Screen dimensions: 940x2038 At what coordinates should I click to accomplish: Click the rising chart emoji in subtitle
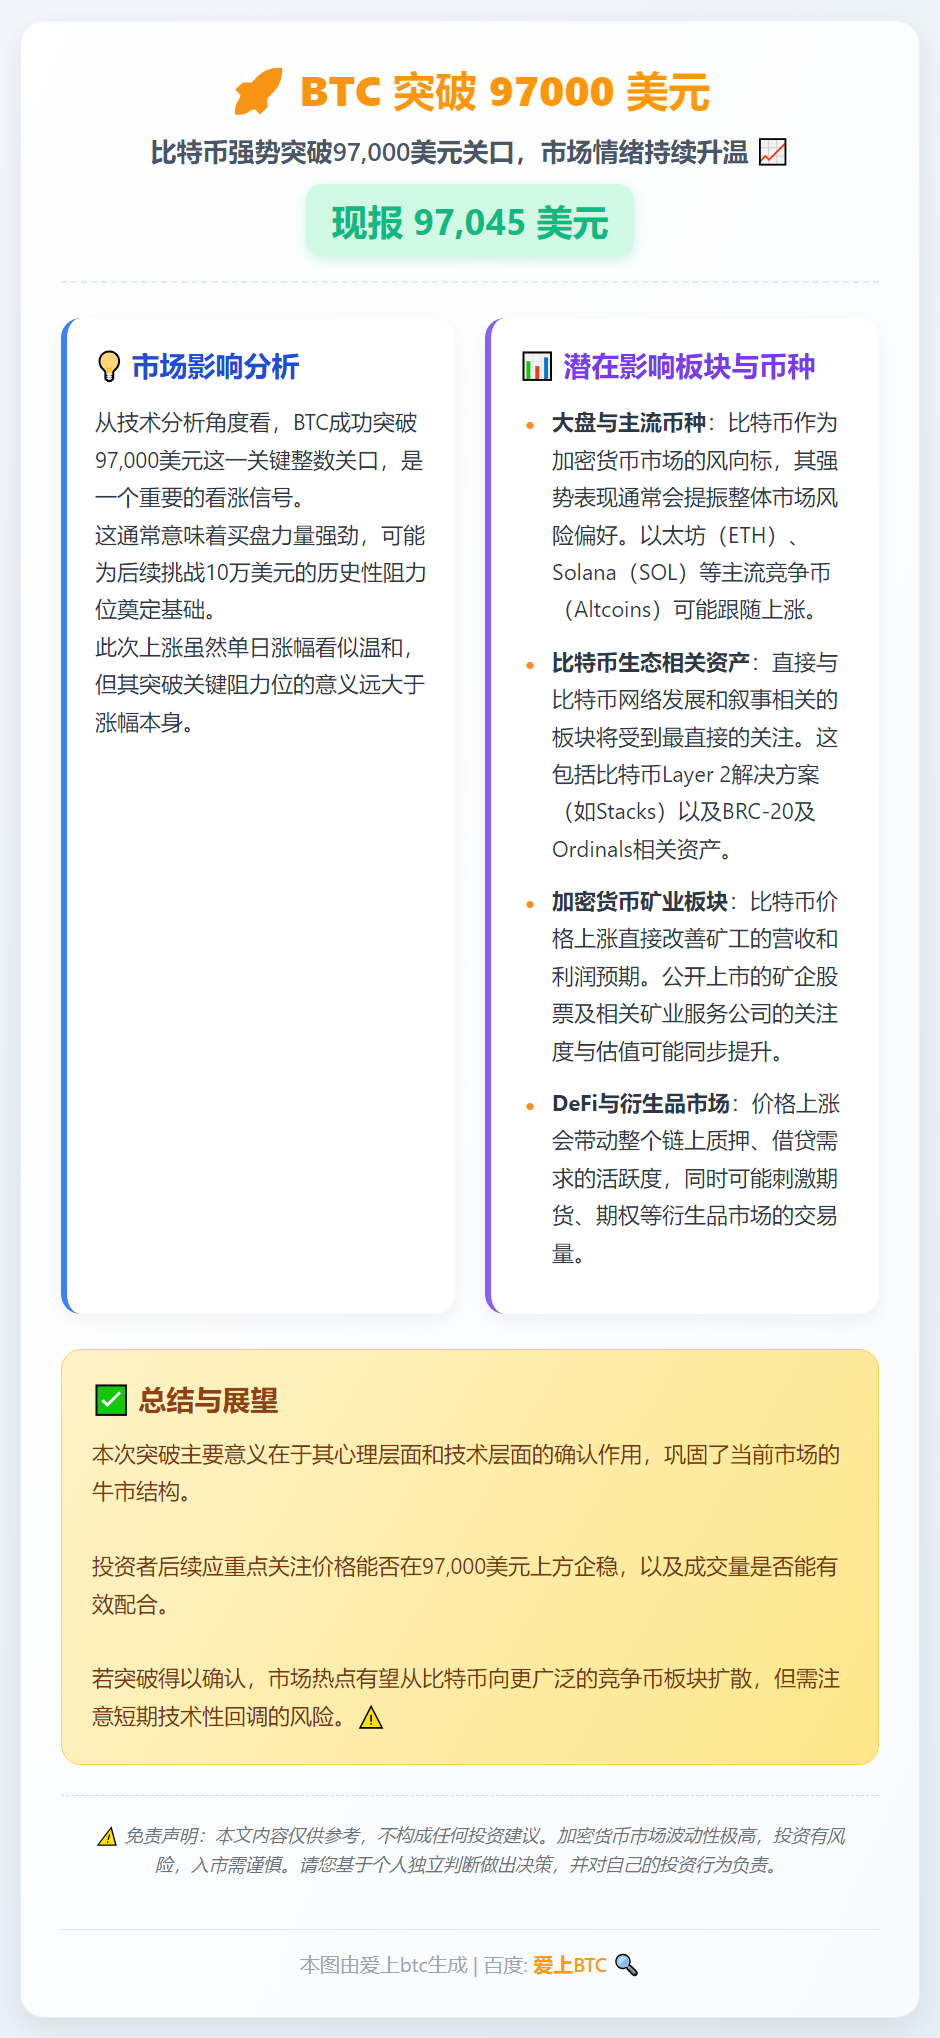[x=773, y=152]
